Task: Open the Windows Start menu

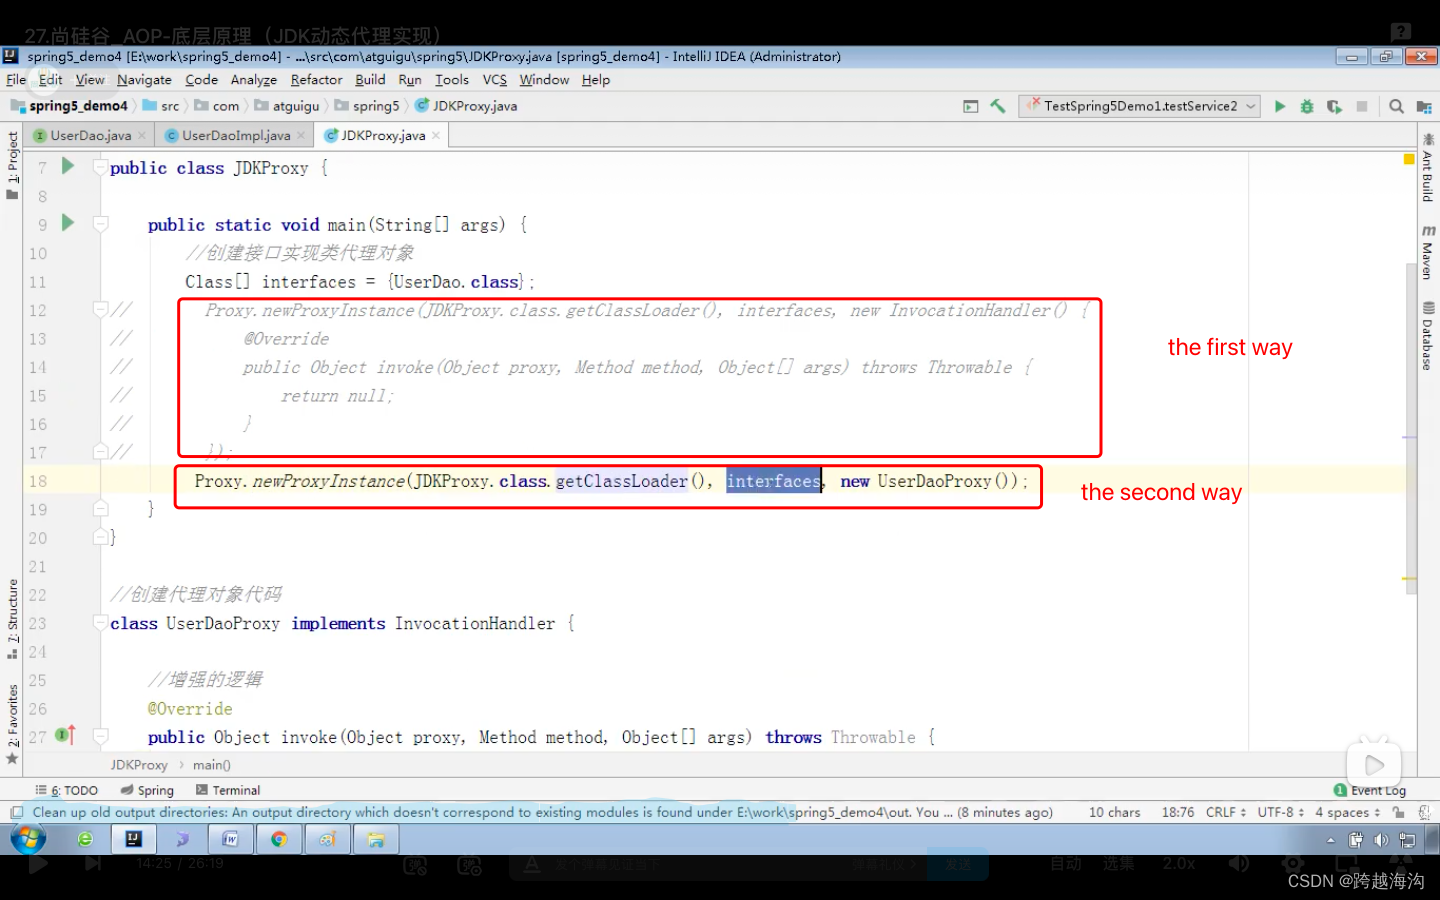Action: click(x=28, y=838)
